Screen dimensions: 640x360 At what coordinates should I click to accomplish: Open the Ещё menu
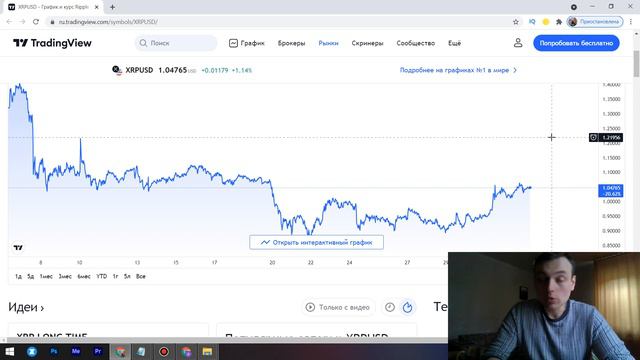pos(454,43)
